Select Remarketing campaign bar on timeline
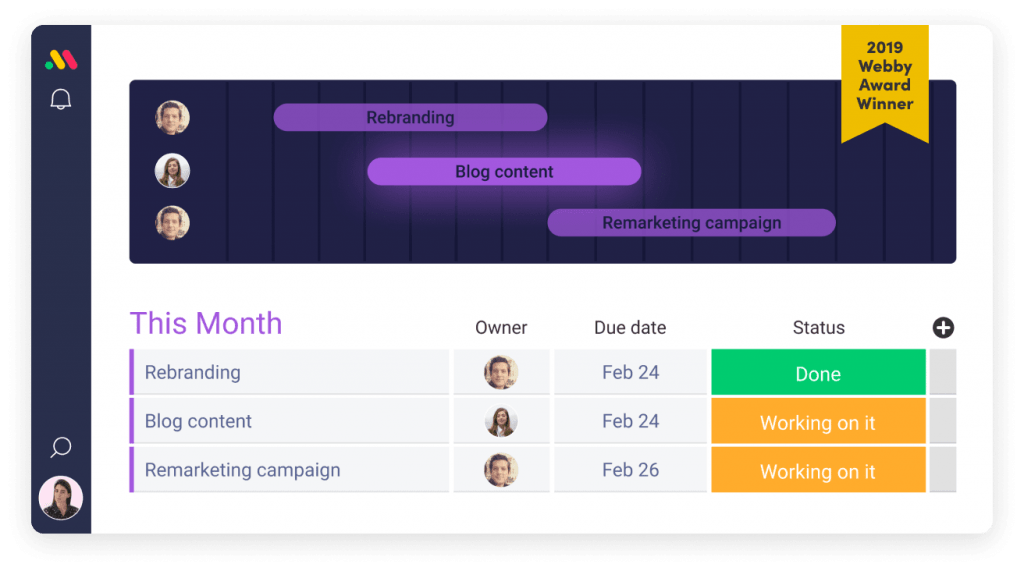The height and width of the screenshot is (571, 1024). point(692,223)
